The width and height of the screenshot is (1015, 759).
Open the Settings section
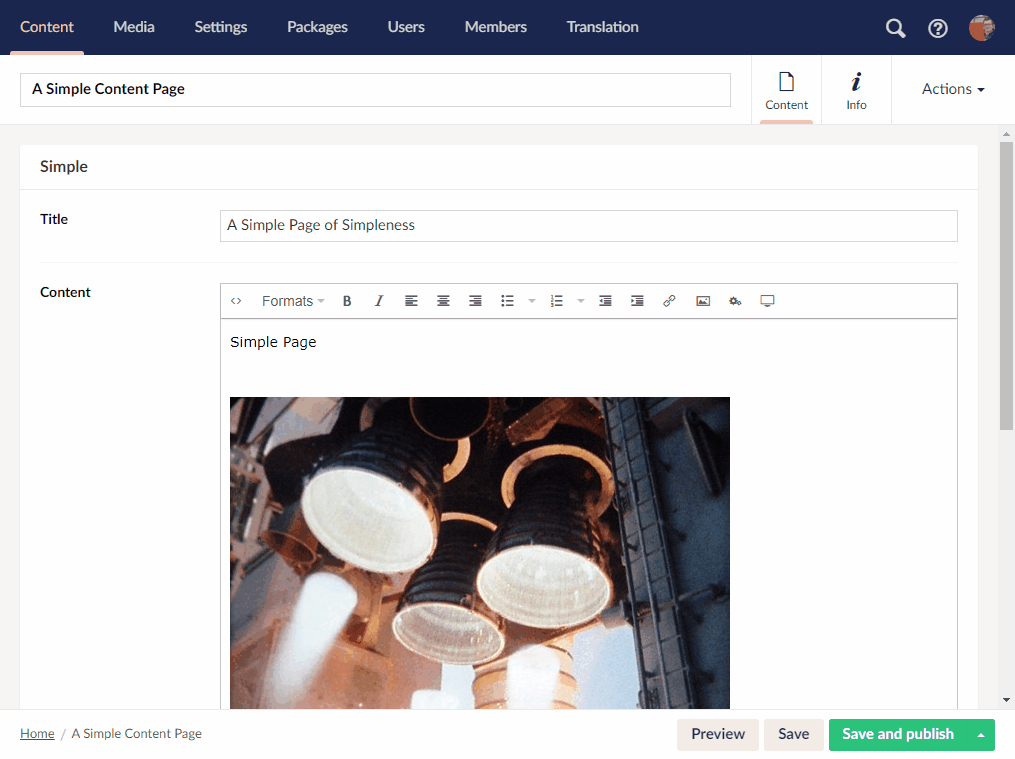pyautogui.click(x=221, y=27)
